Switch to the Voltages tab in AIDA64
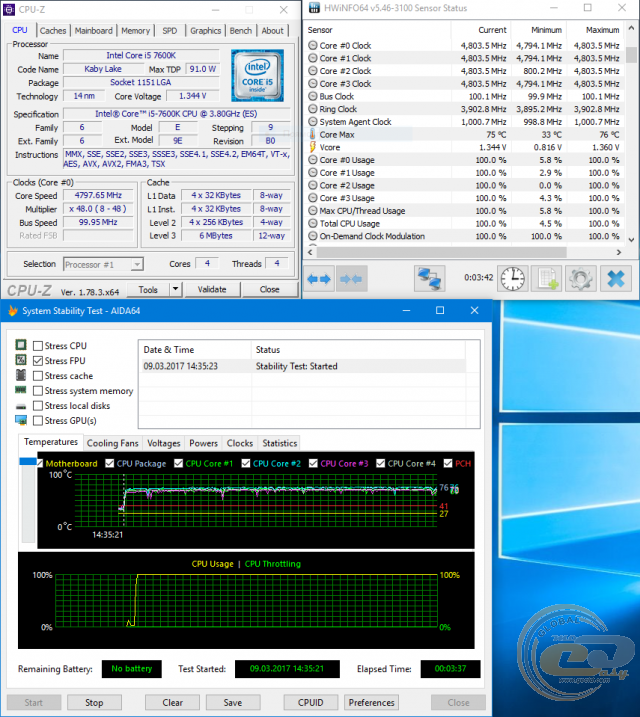The width and height of the screenshot is (640, 717). (164, 443)
